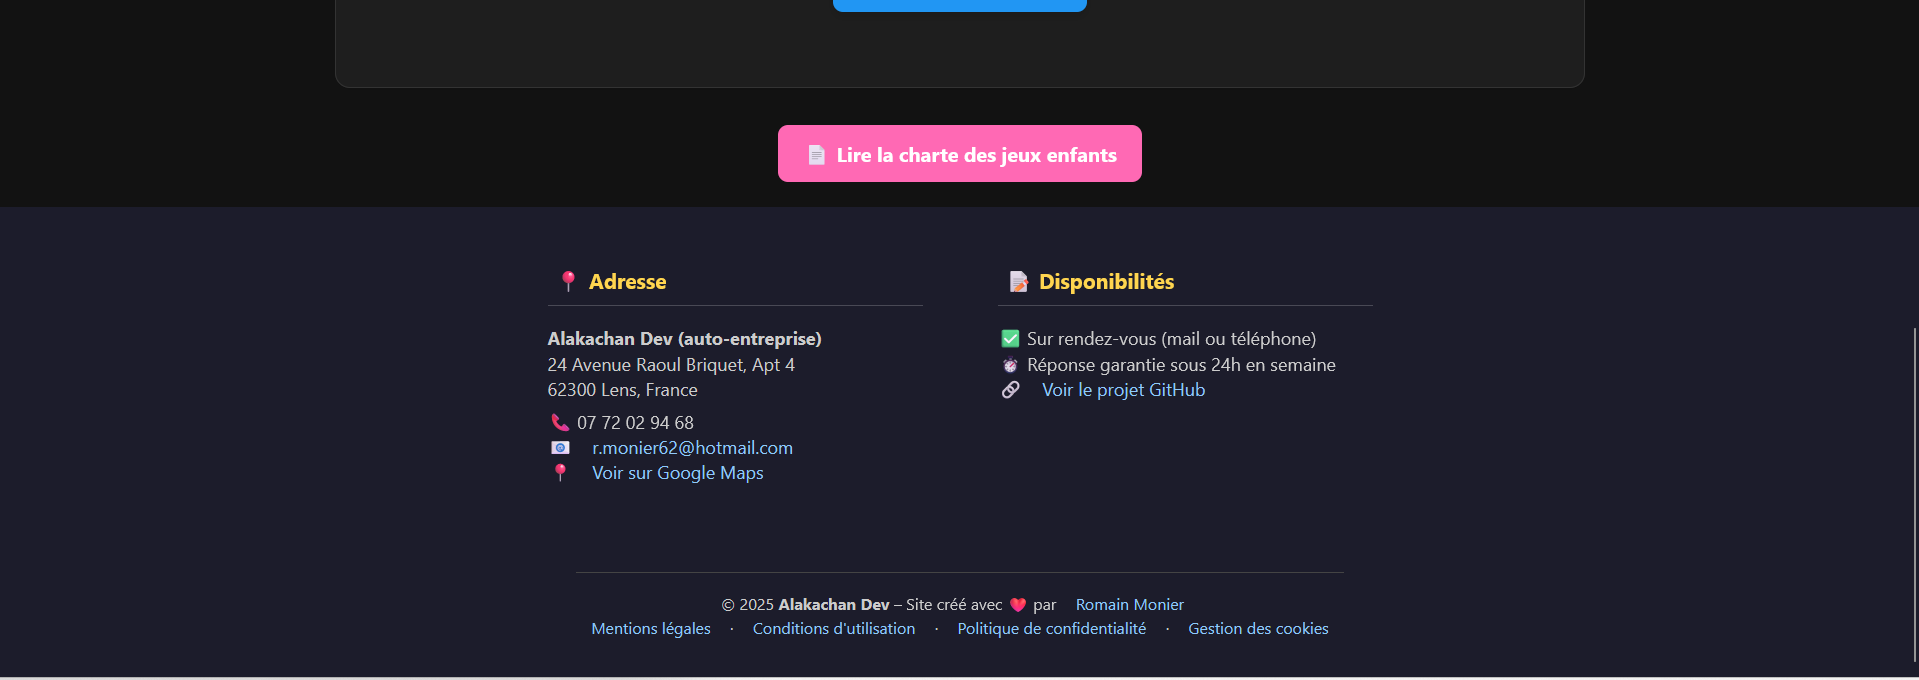Click the Adresse heading

(x=627, y=282)
